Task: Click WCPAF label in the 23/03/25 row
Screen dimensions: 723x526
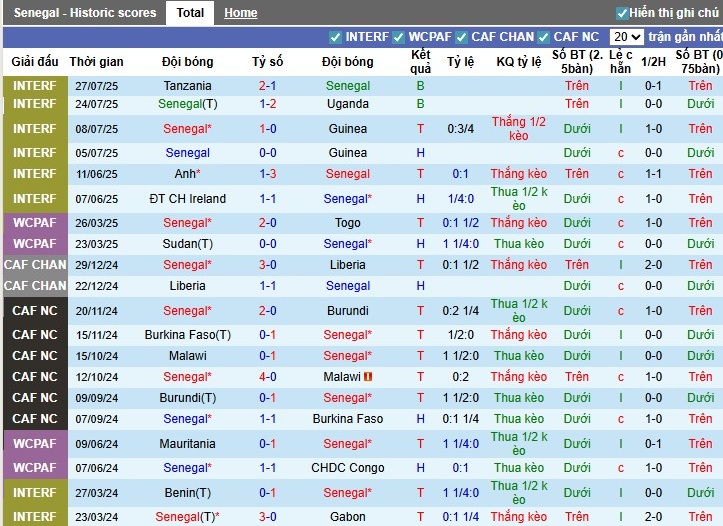Action: pos(35,244)
